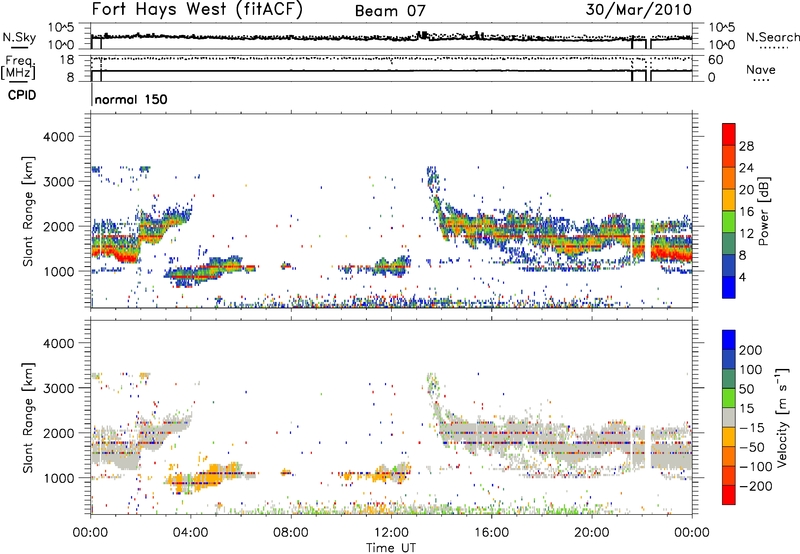Pick the yellow-orange 16–20 dB power swatch

729,199
